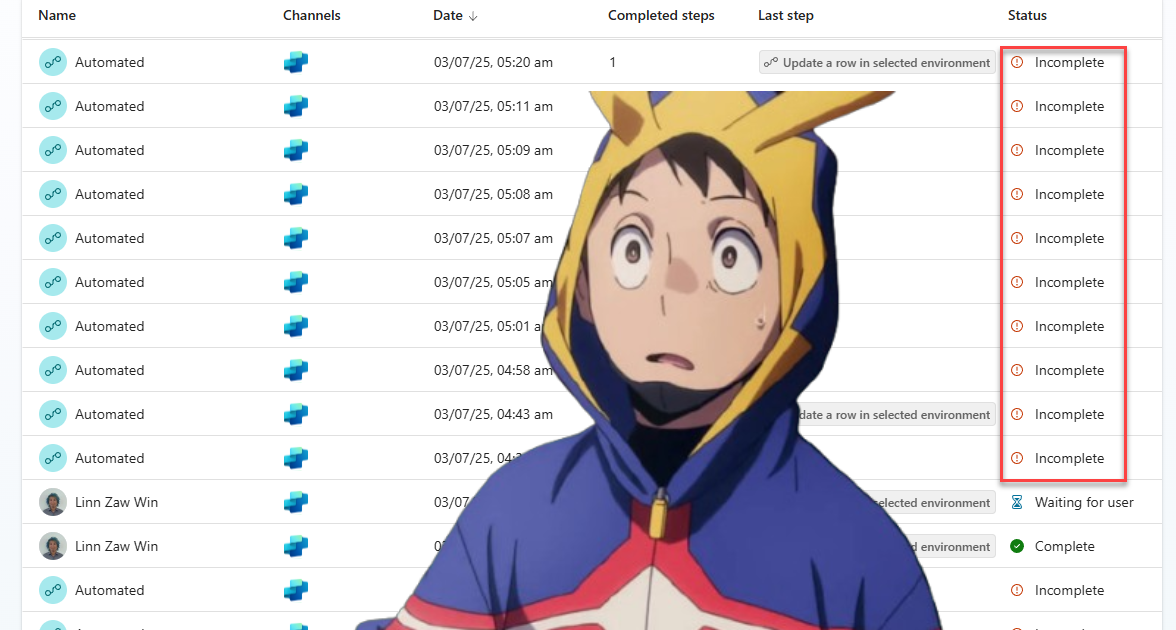Click the Automated flow icon in the 04:43 am row
Viewport: 1176px width, 630px height.
tap(52, 414)
